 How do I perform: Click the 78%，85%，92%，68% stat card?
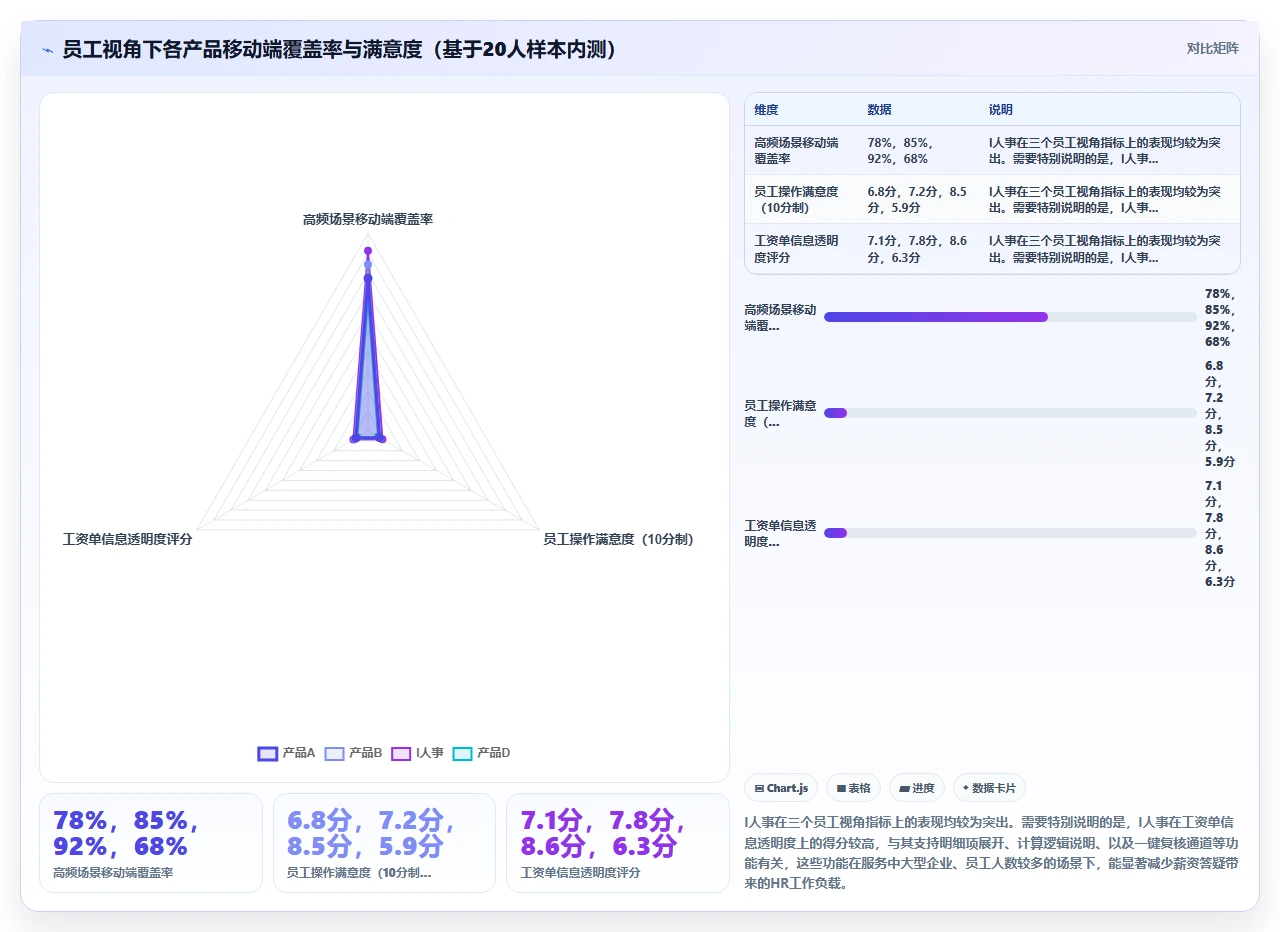(x=151, y=842)
